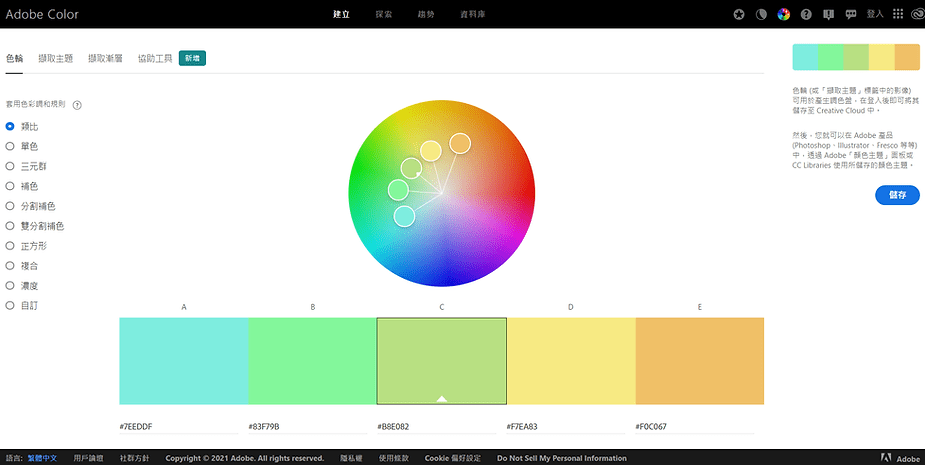Click the 新增 badge button
Image resolution: width=925 pixels, height=465 pixels.
pos(192,58)
